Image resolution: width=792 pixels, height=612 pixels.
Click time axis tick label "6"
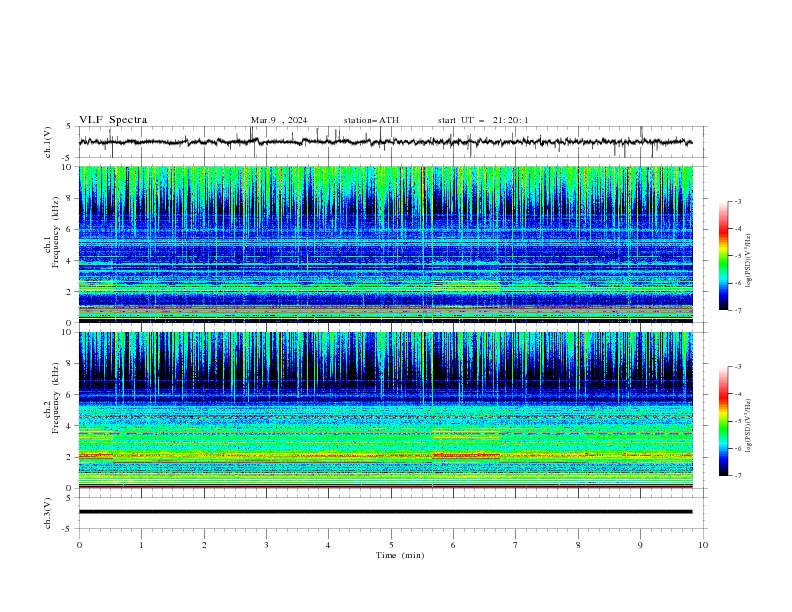[453, 545]
